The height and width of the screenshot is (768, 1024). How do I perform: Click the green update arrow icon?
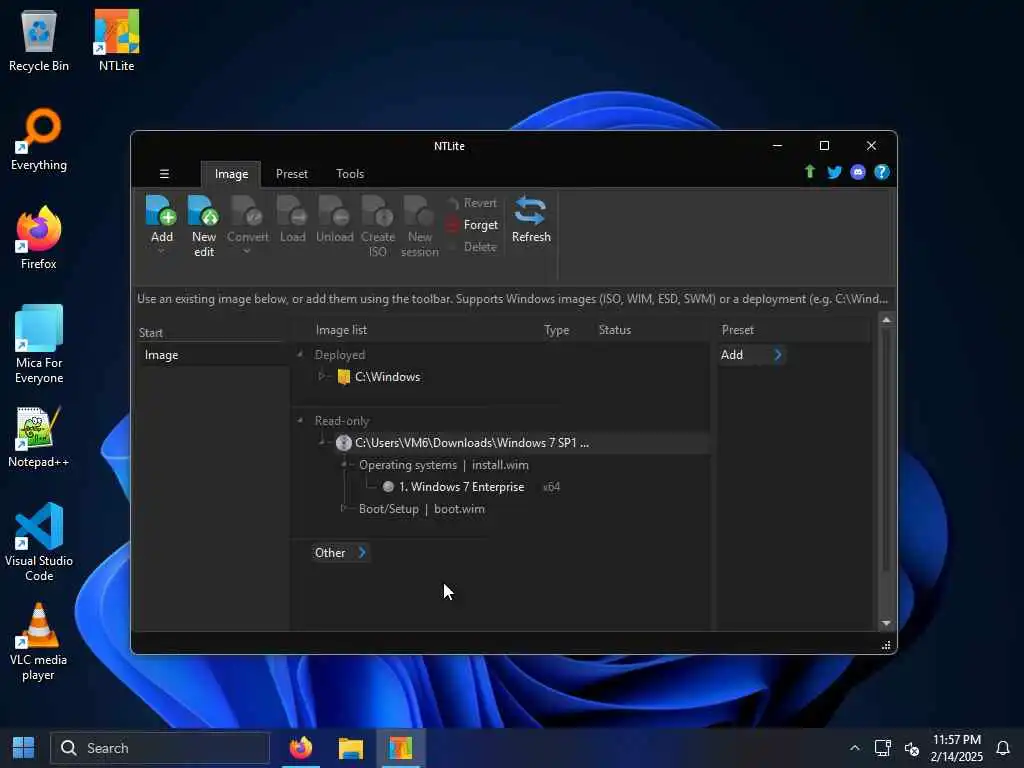coord(810,172)
